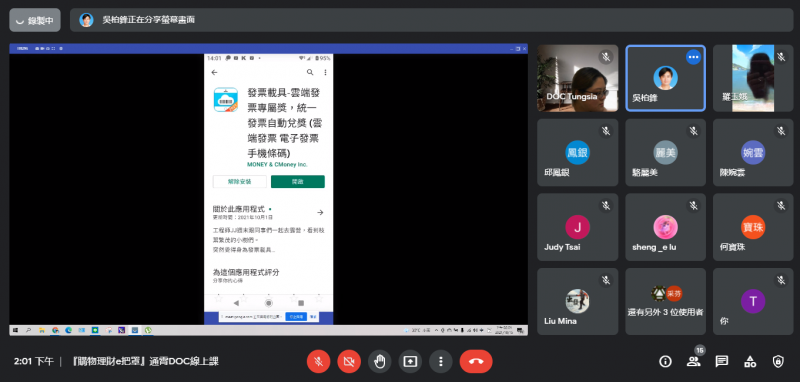
Task: Click the 2:01 下午 time text
Action: (x=33, y=362)
